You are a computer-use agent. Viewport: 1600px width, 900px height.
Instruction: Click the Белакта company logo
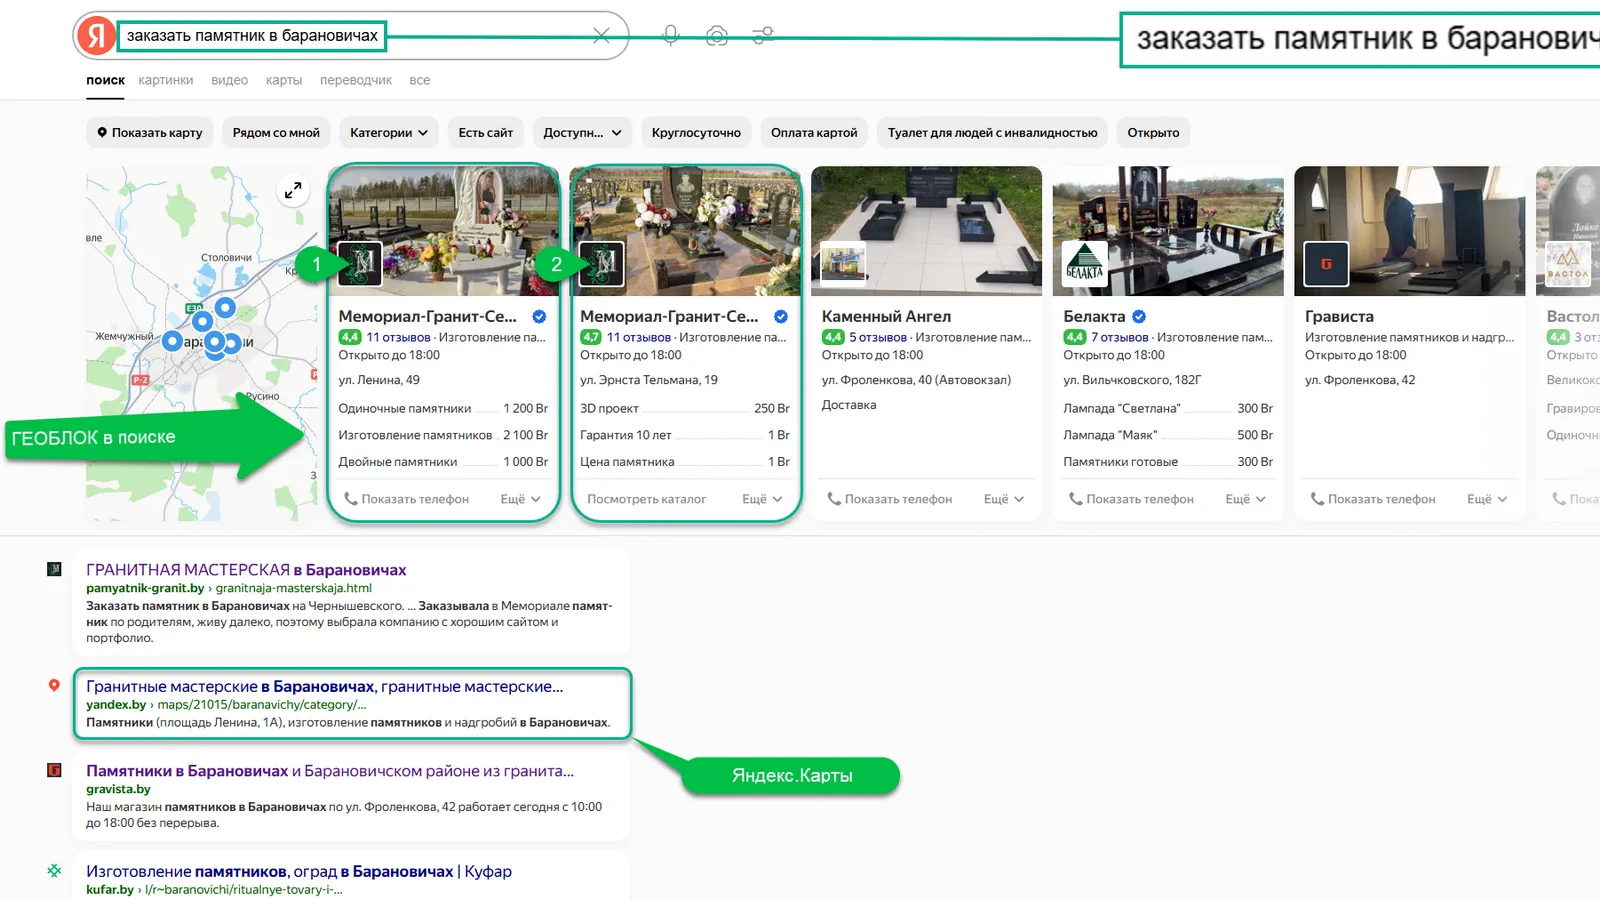[x=1085, y=265]
